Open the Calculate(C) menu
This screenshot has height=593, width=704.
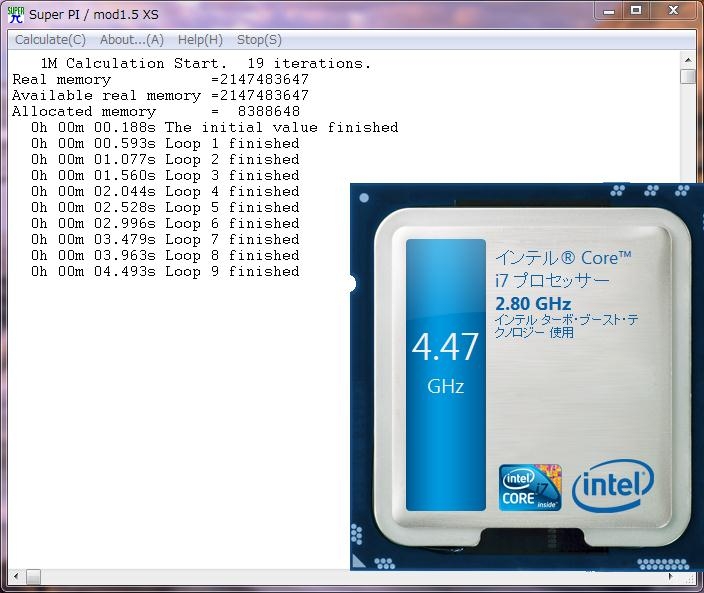[x=50, y=40]
